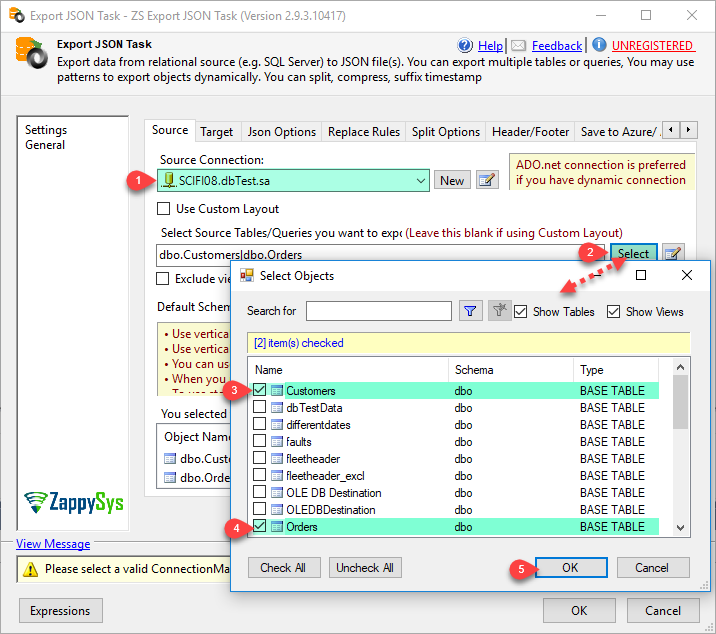Image resolution: width=716 pixels, height=634 pixels.
Task: Click table icon beside differentdates row
Action: 276,425
